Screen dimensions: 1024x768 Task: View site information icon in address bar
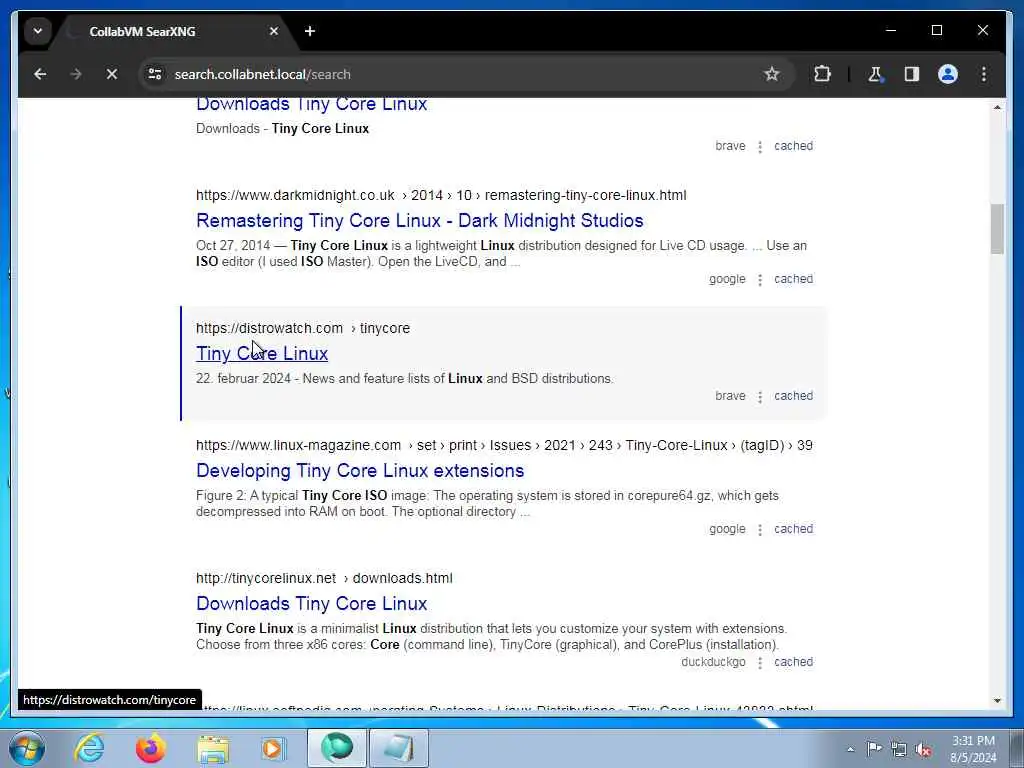[155, 74]
